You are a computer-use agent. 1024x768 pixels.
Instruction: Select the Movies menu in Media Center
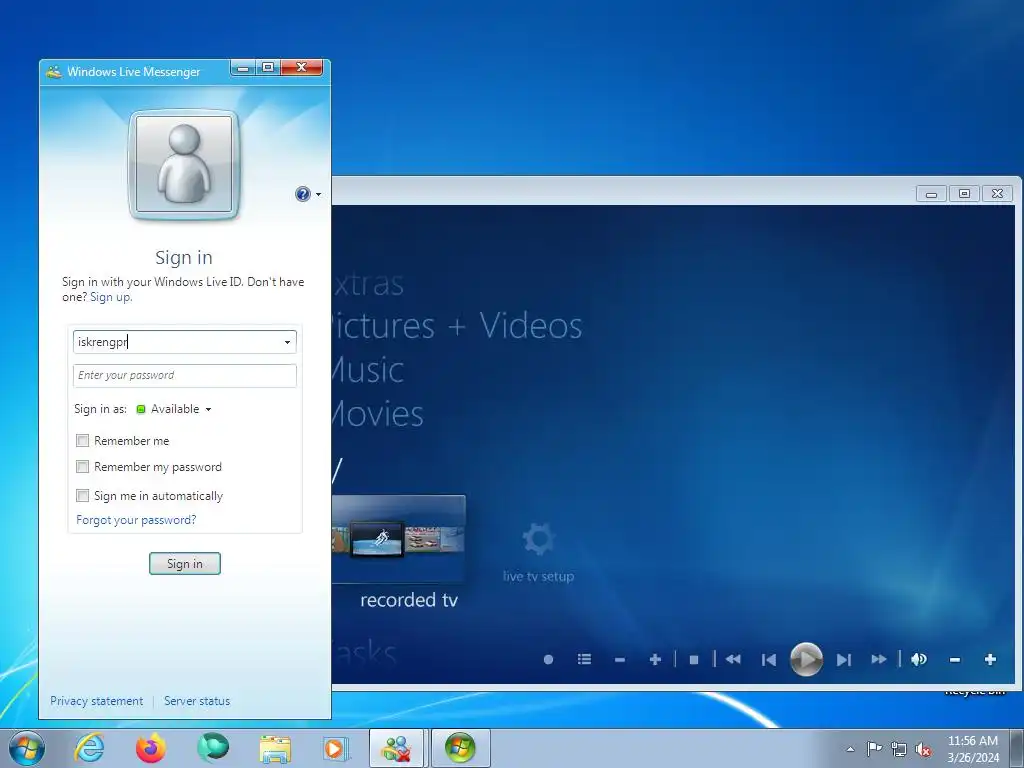(x=378, y=413)
